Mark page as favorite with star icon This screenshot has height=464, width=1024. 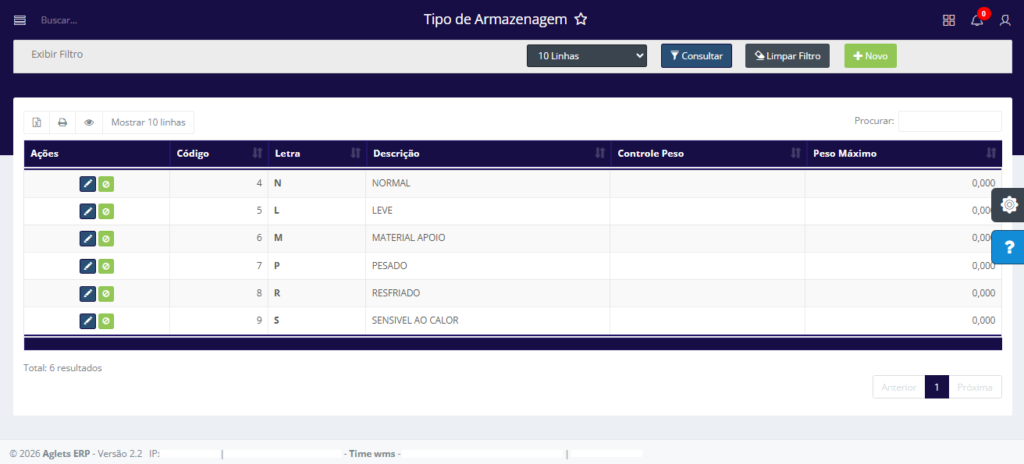581,20
